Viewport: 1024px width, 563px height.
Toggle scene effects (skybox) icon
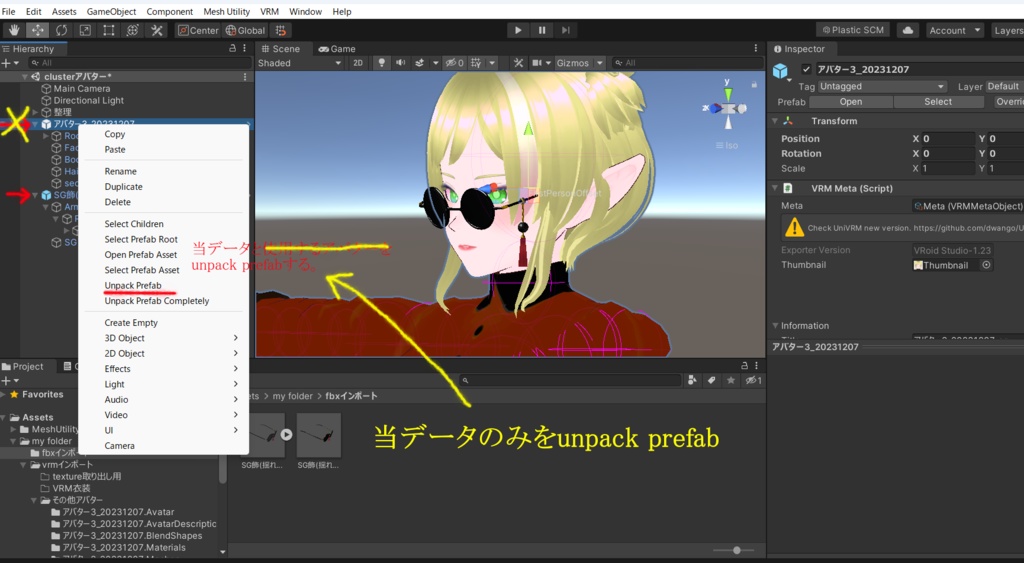tap(419, 63)
